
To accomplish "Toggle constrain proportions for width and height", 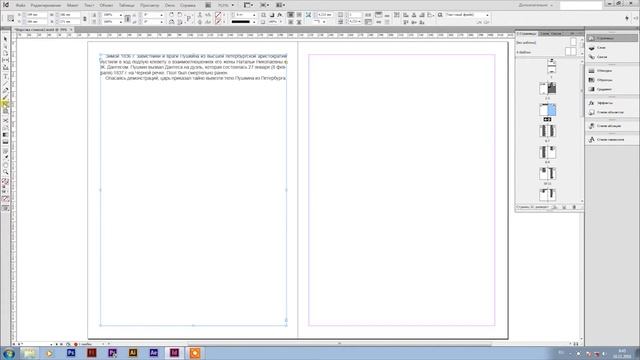I will coord(84,18).
